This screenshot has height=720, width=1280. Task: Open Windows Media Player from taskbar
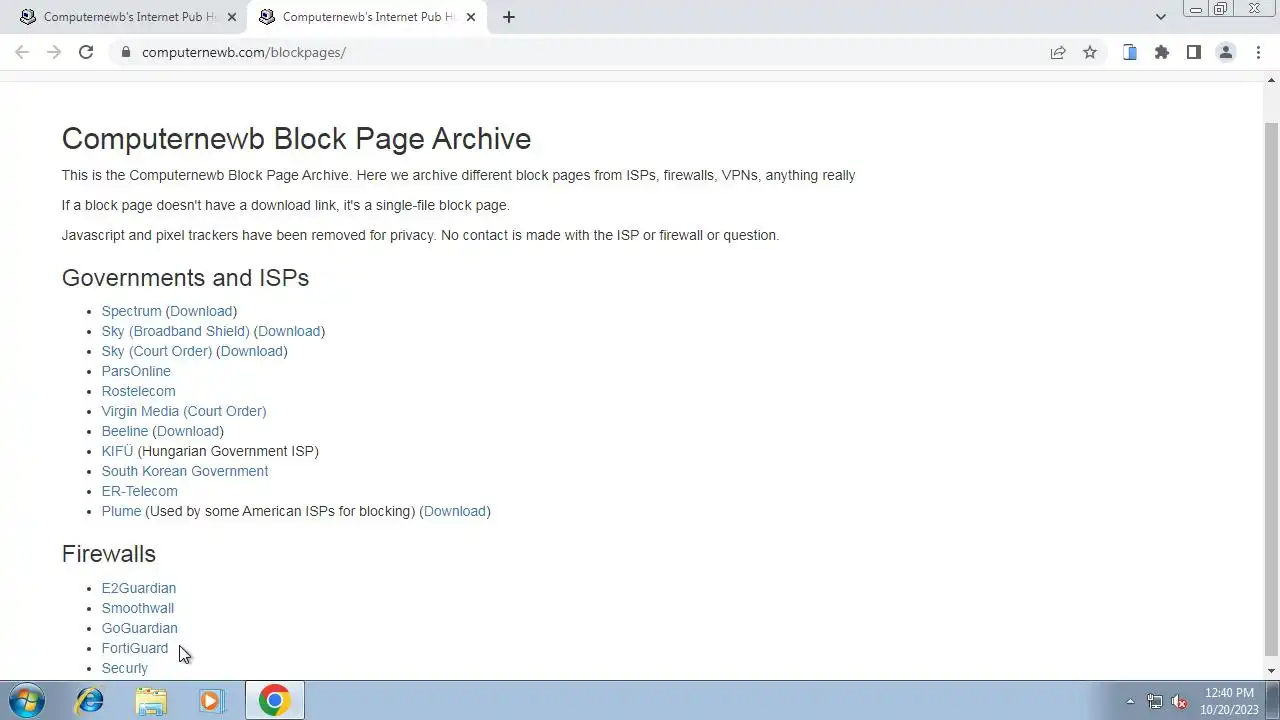[211, 700]
